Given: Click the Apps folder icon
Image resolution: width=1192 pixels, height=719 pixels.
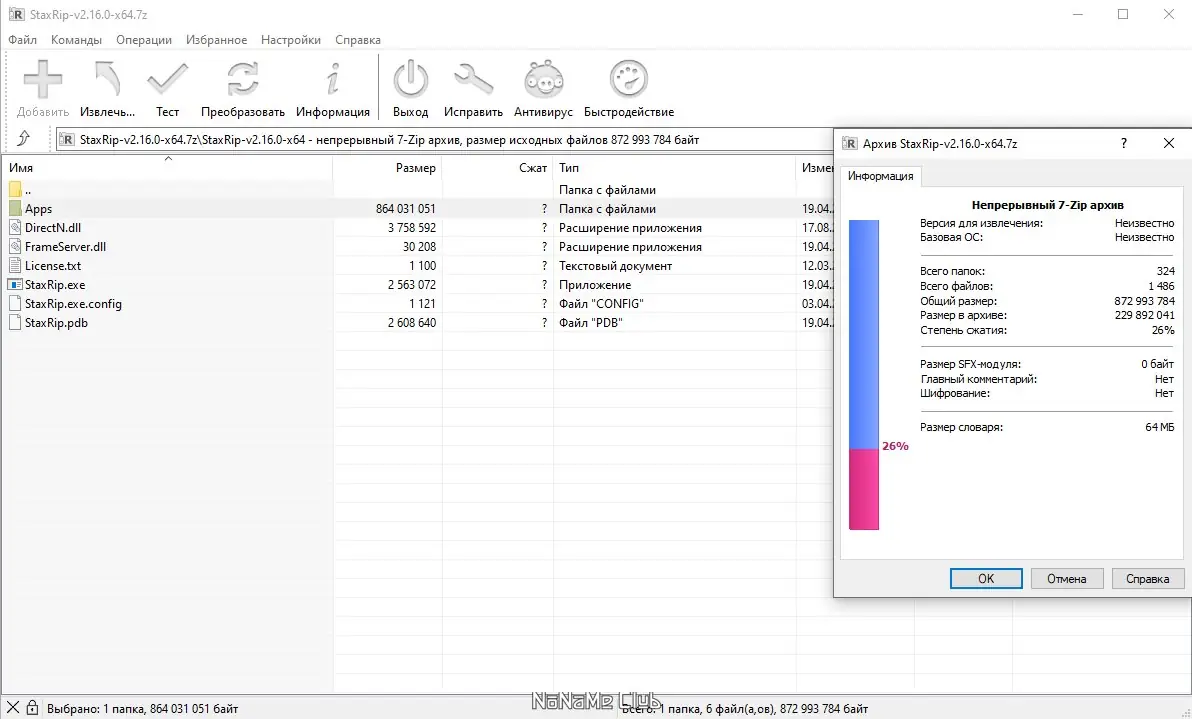Looking at the screenshot, I should pyautogui.click(x=15, y=208).
